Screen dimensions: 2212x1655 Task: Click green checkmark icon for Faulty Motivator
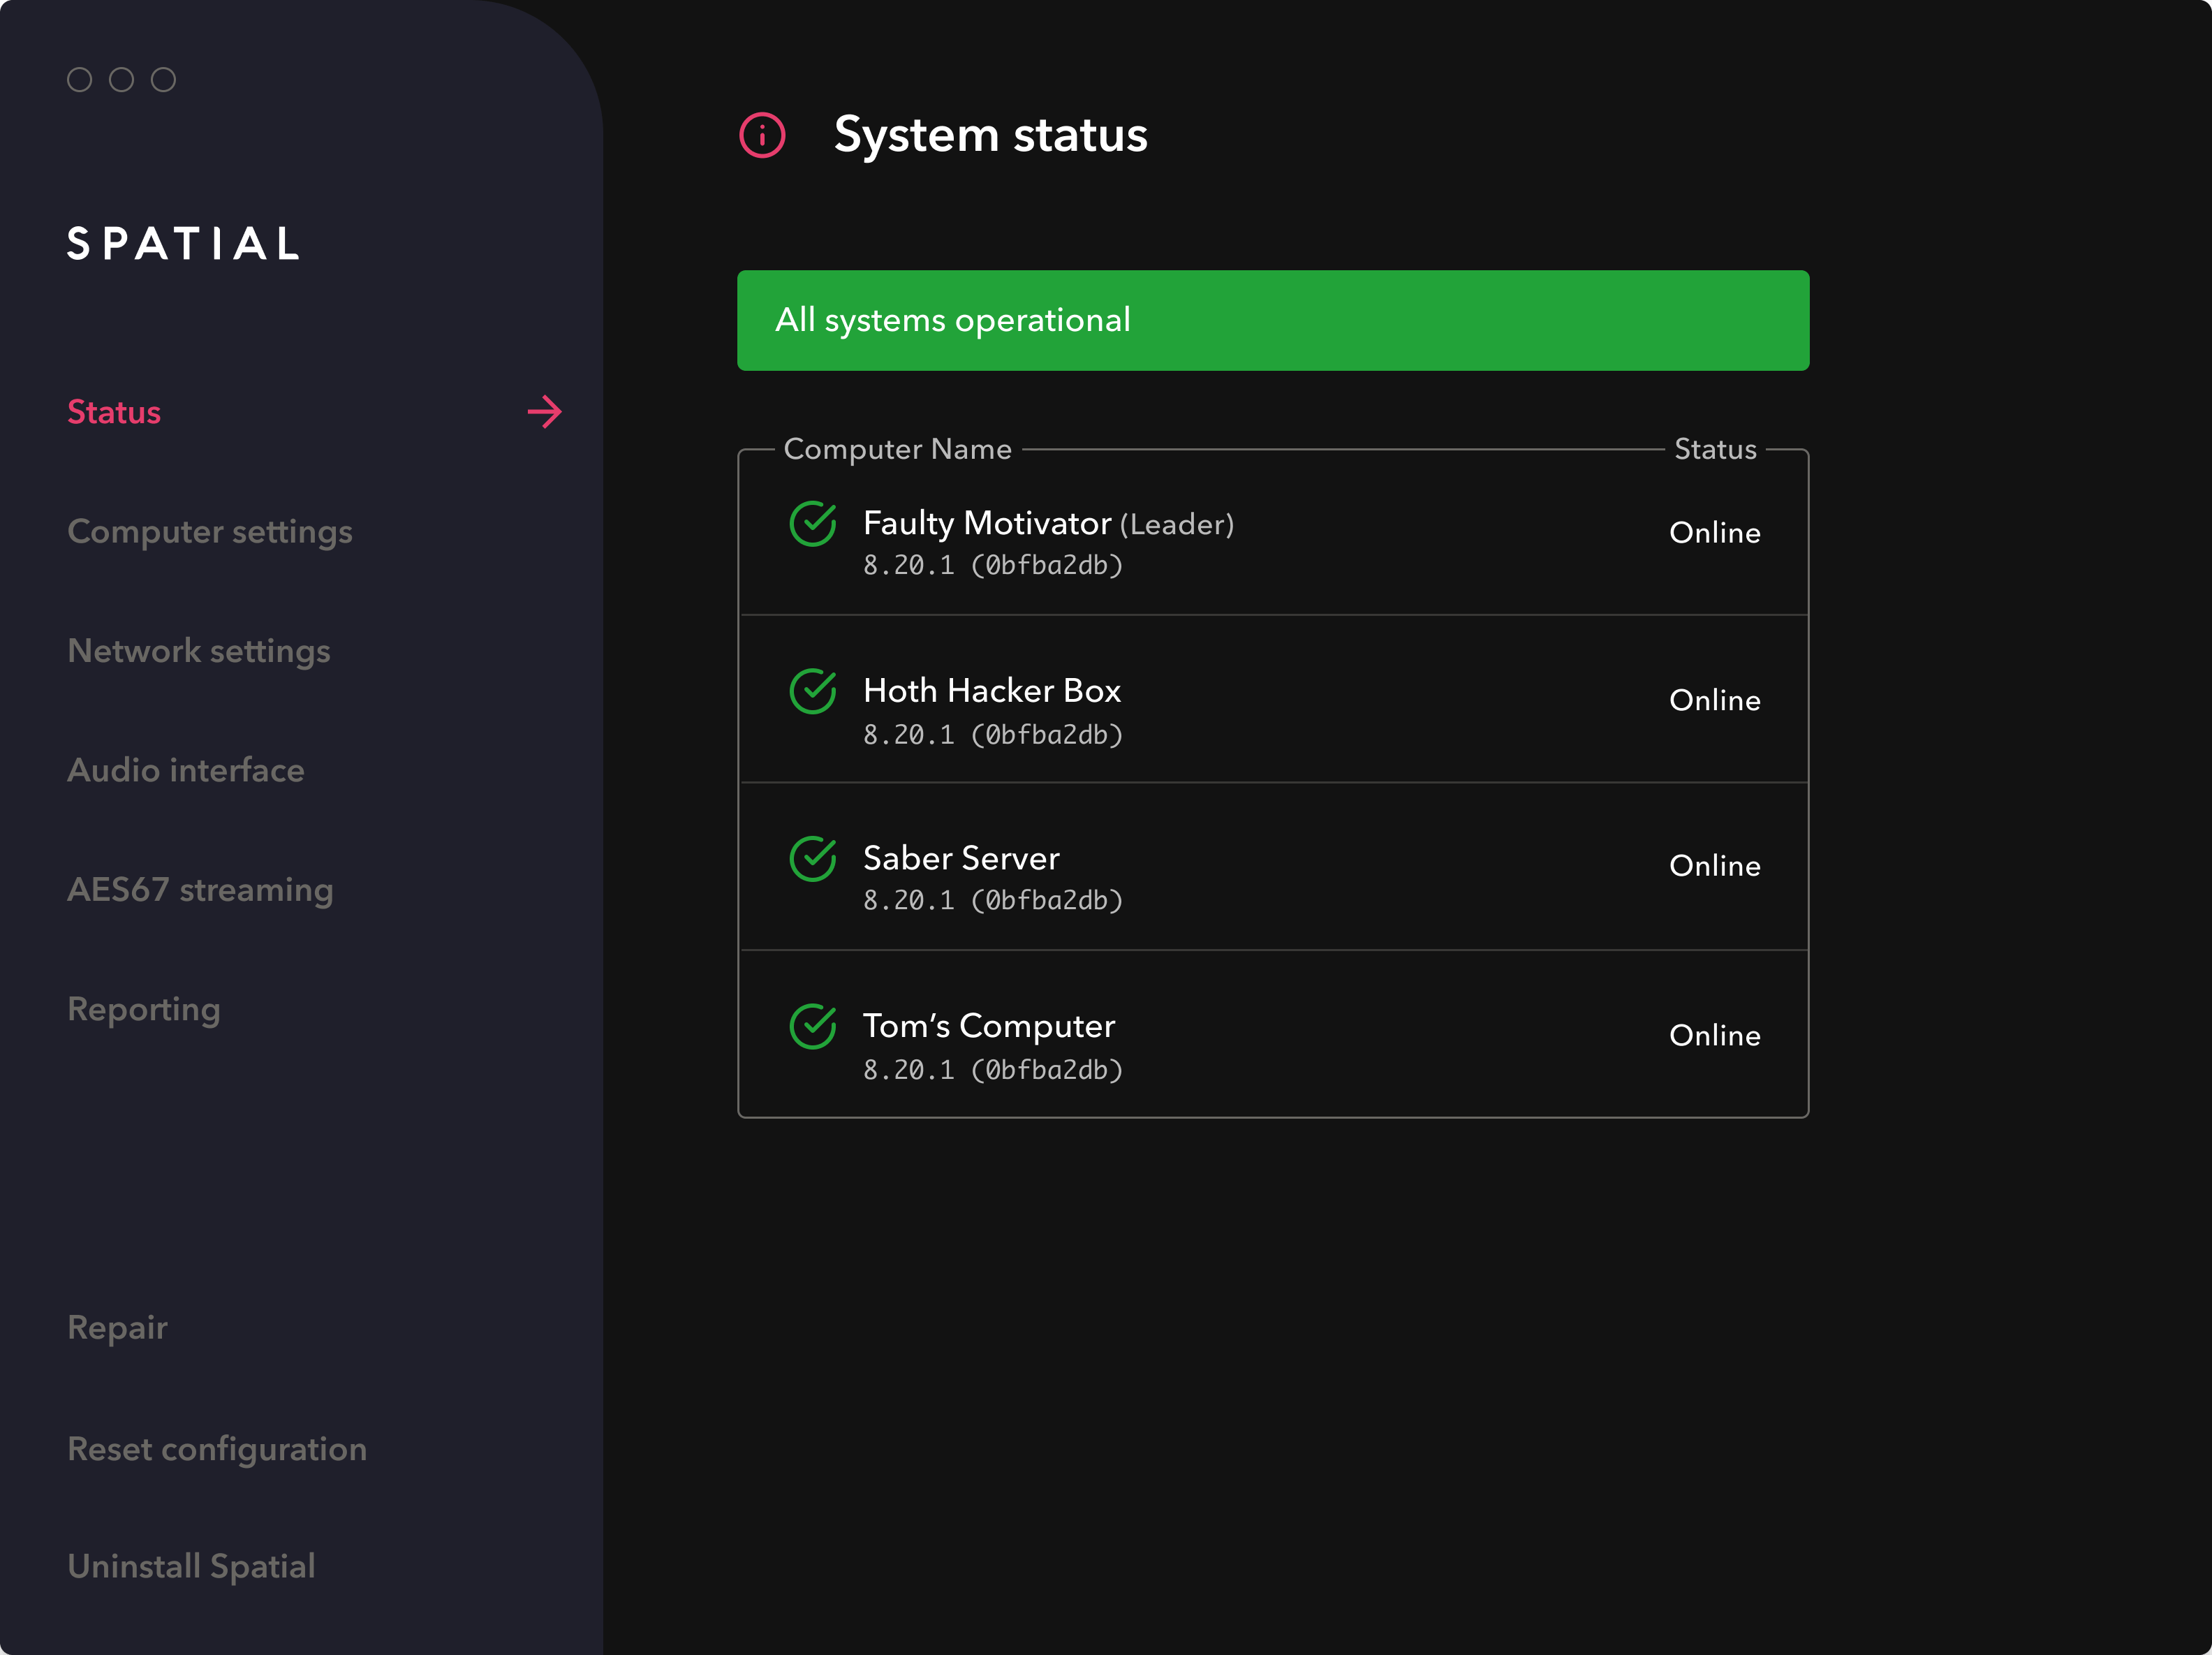click(x=813, y=524)
